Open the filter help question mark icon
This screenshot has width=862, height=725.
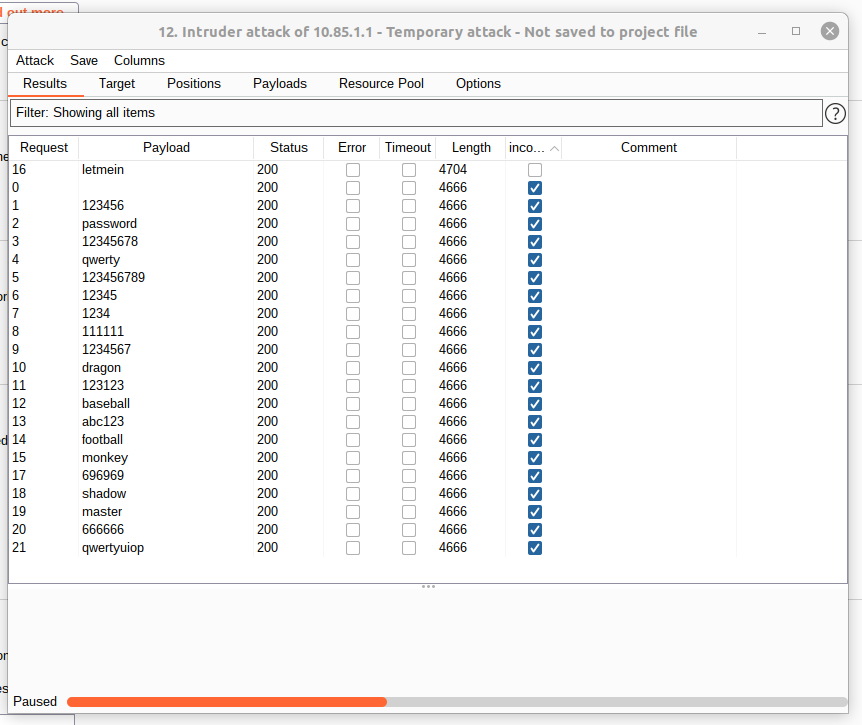(835, 113)
